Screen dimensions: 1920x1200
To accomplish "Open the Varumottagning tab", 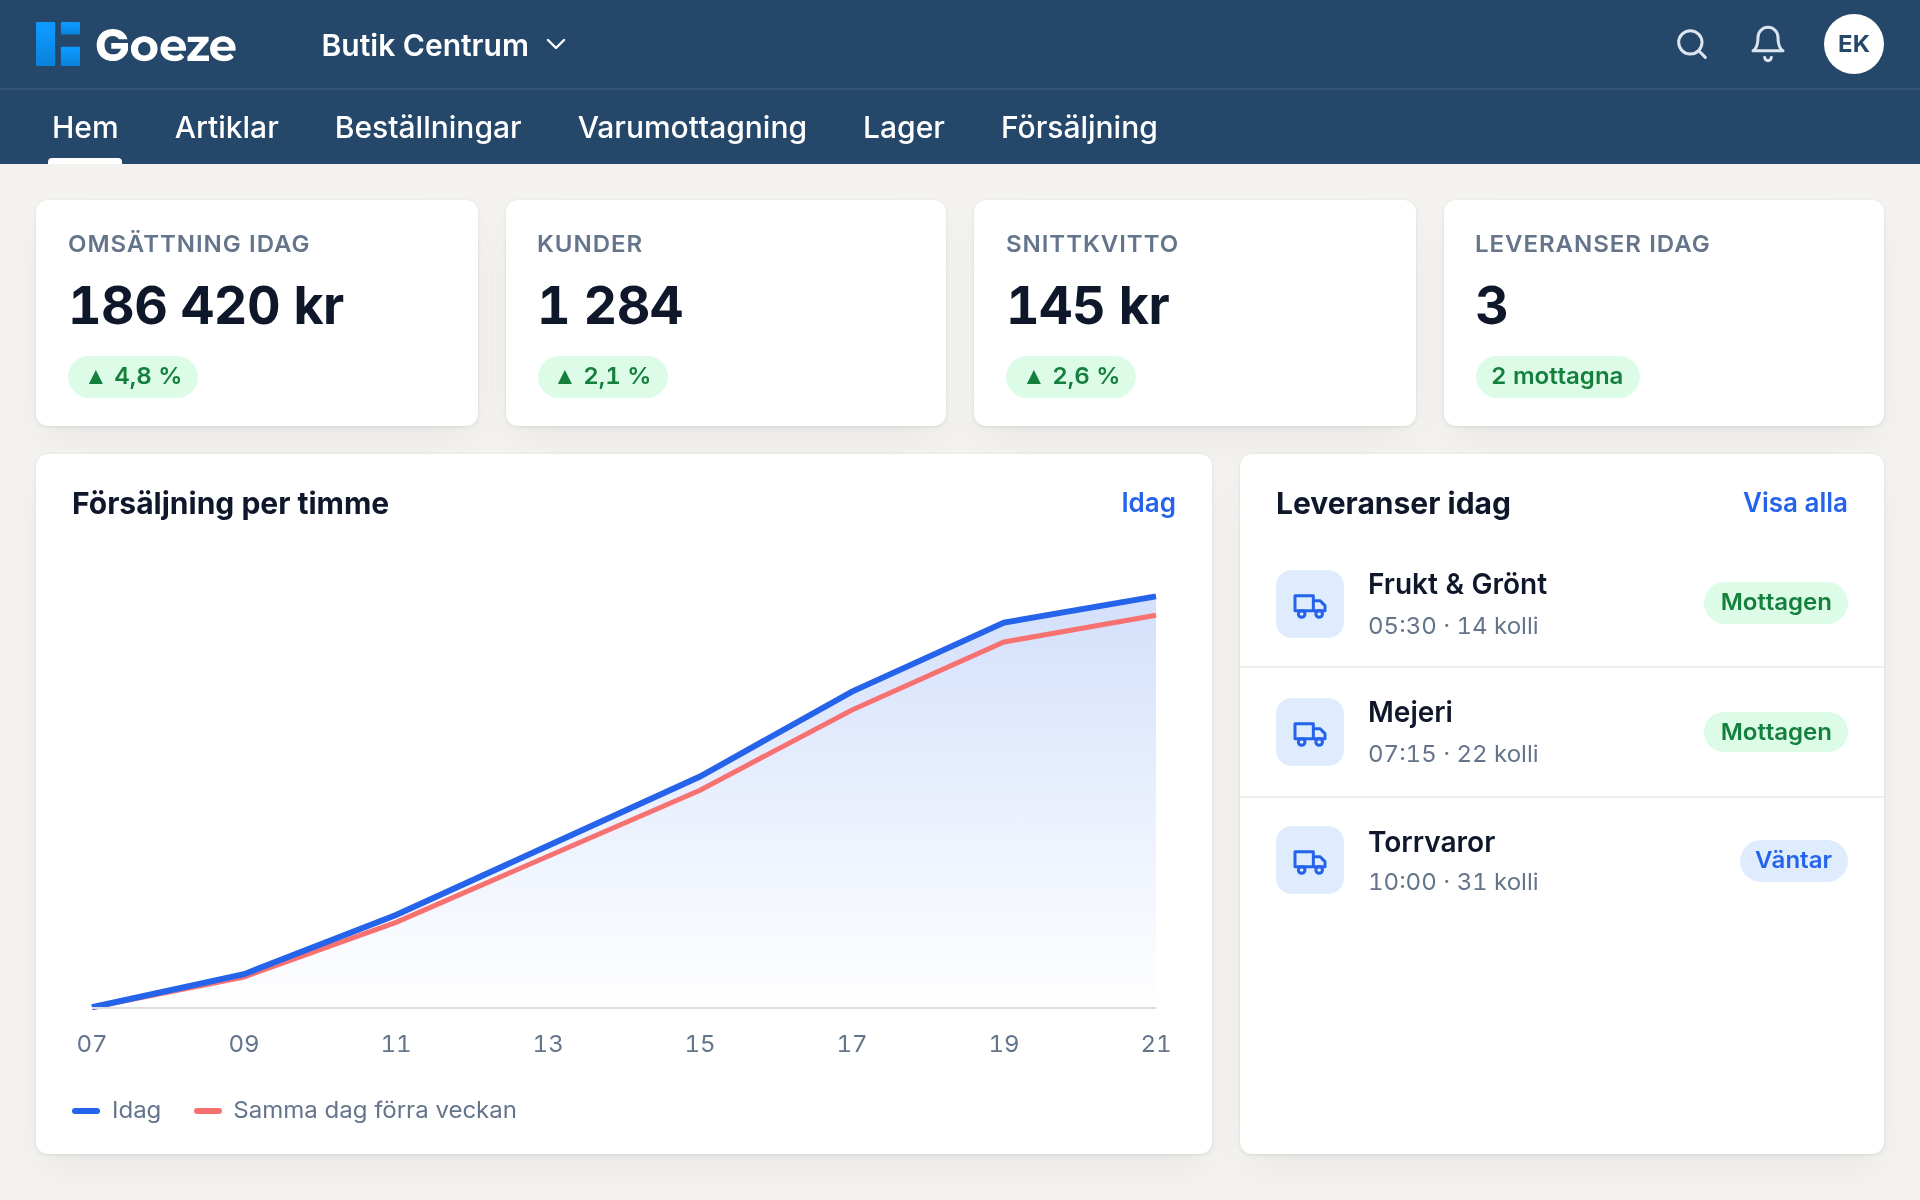I will tap(692, 127).
